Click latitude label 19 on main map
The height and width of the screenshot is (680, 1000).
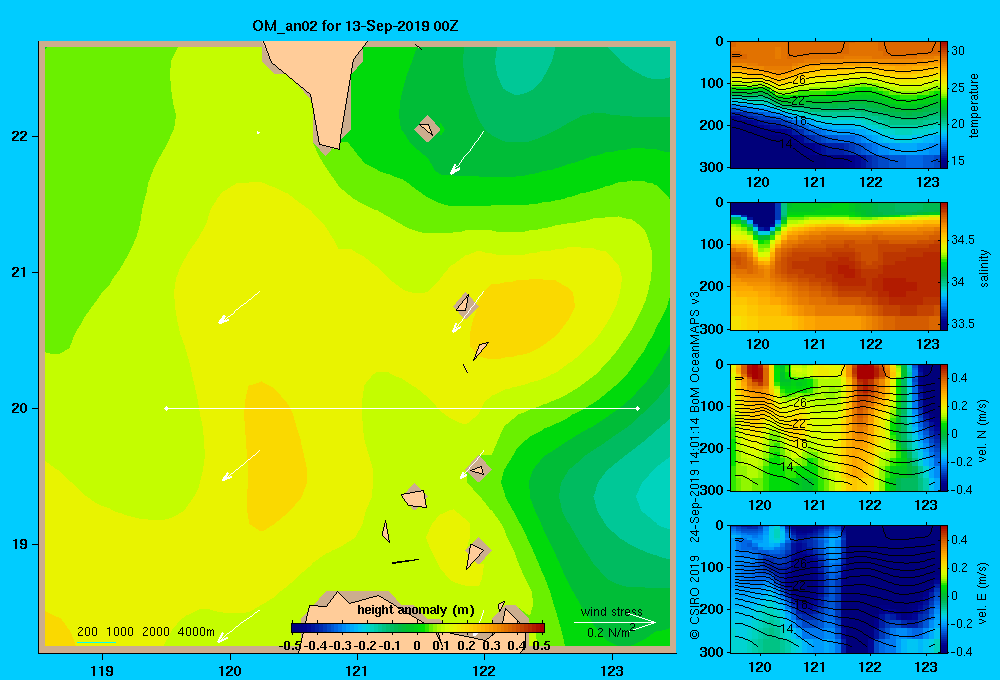pos(20,544)
